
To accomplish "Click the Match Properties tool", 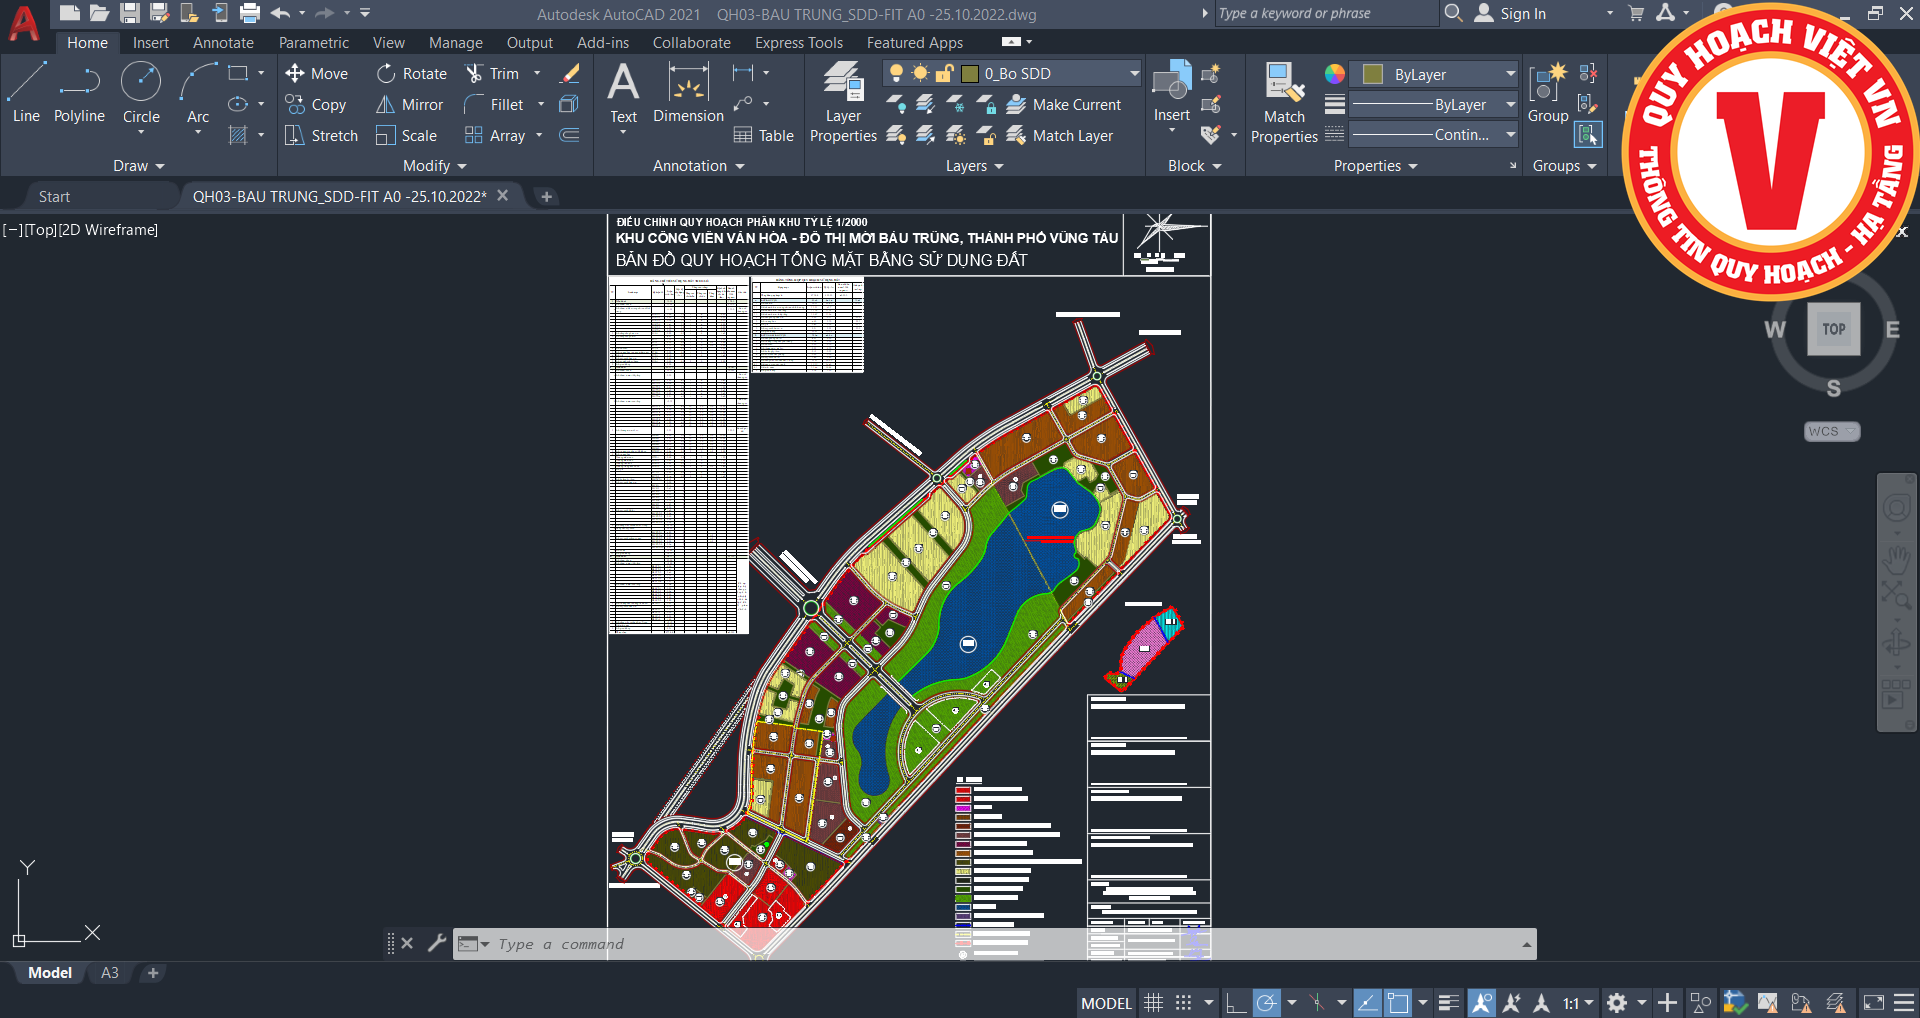I will point(1284,102).
